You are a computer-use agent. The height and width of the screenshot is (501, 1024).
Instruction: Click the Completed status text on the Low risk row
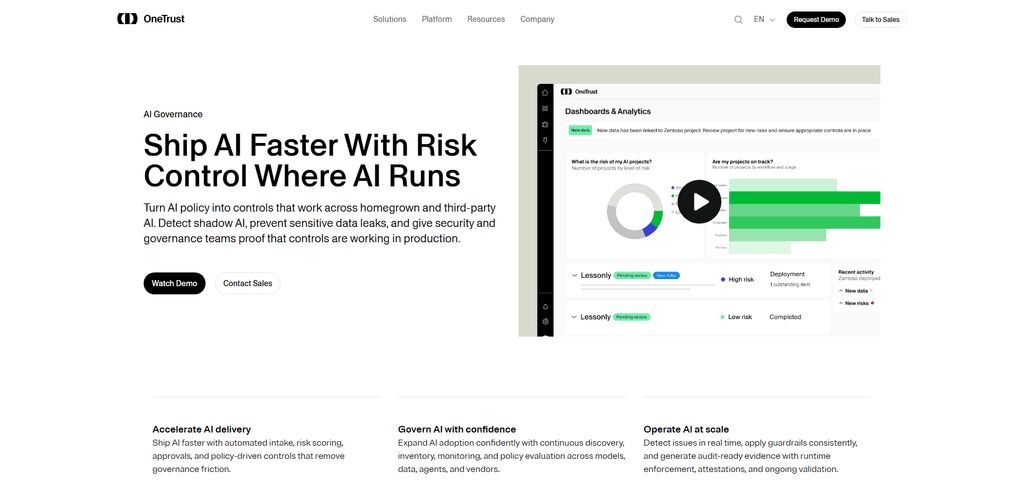click(786, 317)
